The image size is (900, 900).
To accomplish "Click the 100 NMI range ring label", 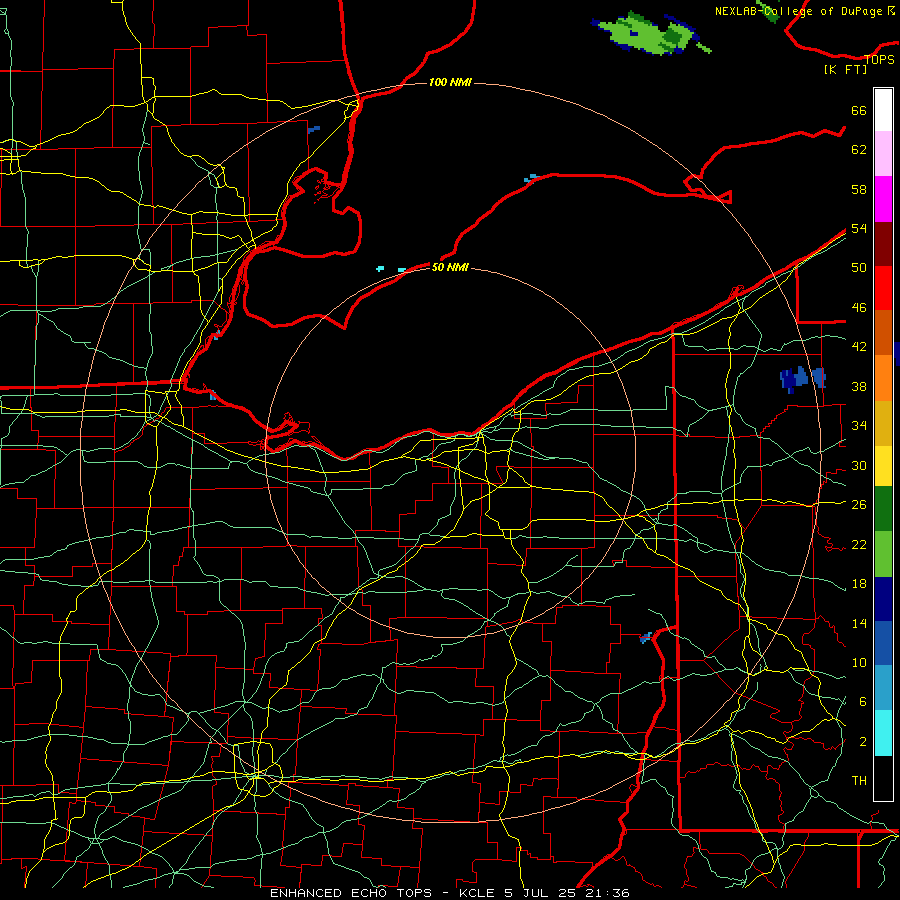I will [450, 83].
